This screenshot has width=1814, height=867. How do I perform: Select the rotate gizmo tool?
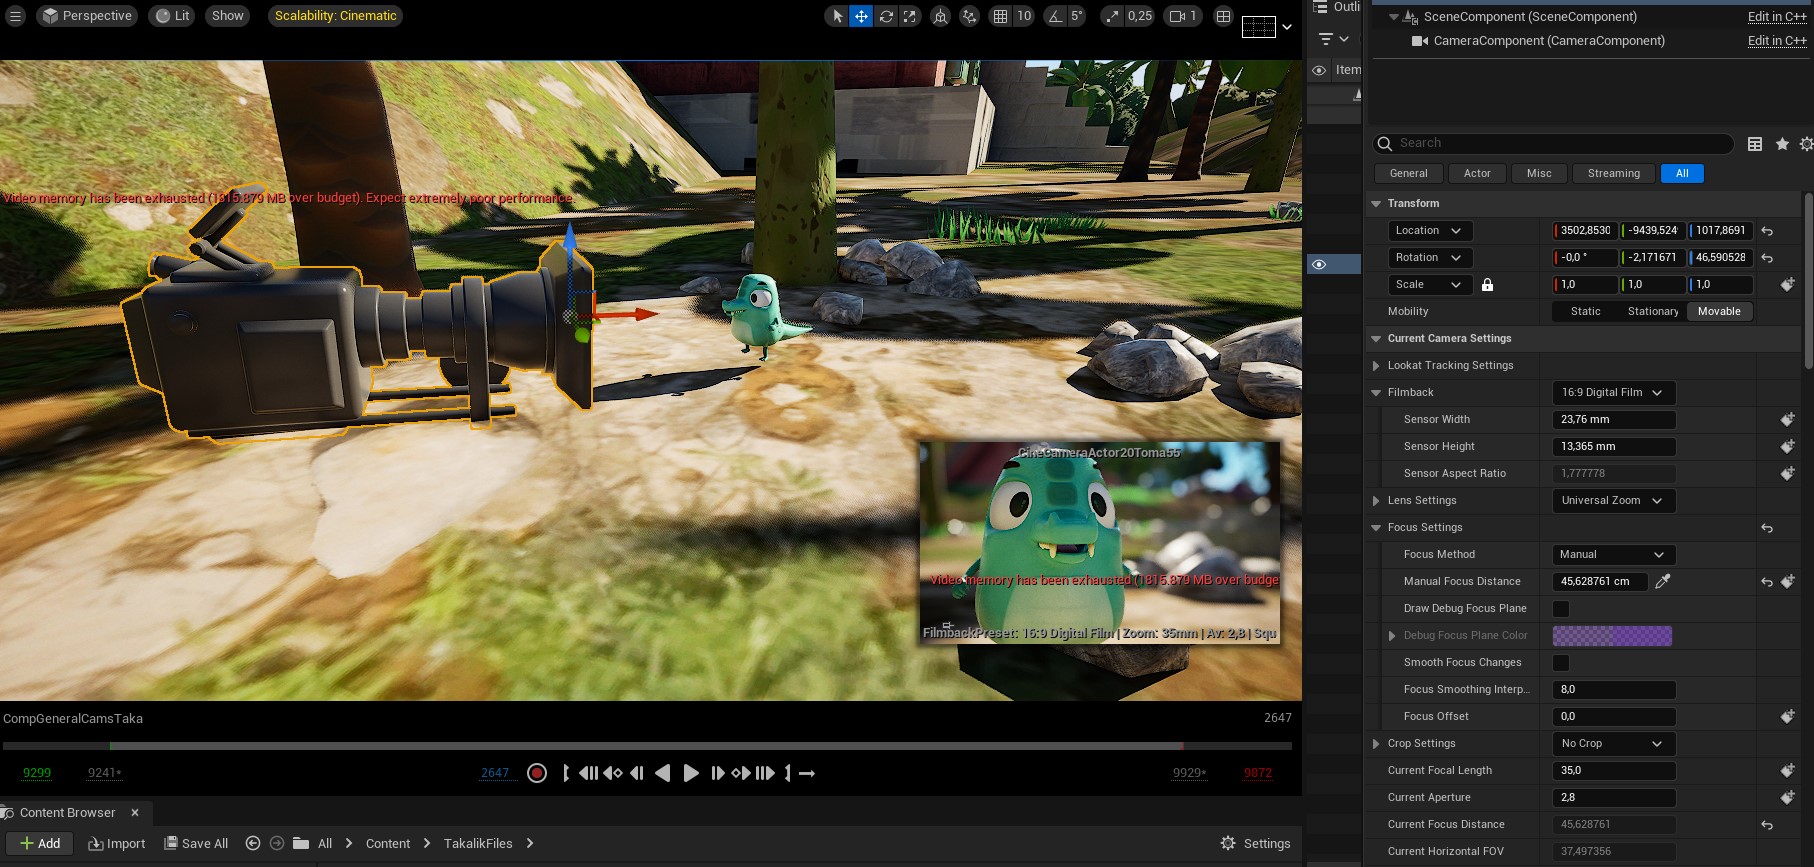tap(886, 16)
